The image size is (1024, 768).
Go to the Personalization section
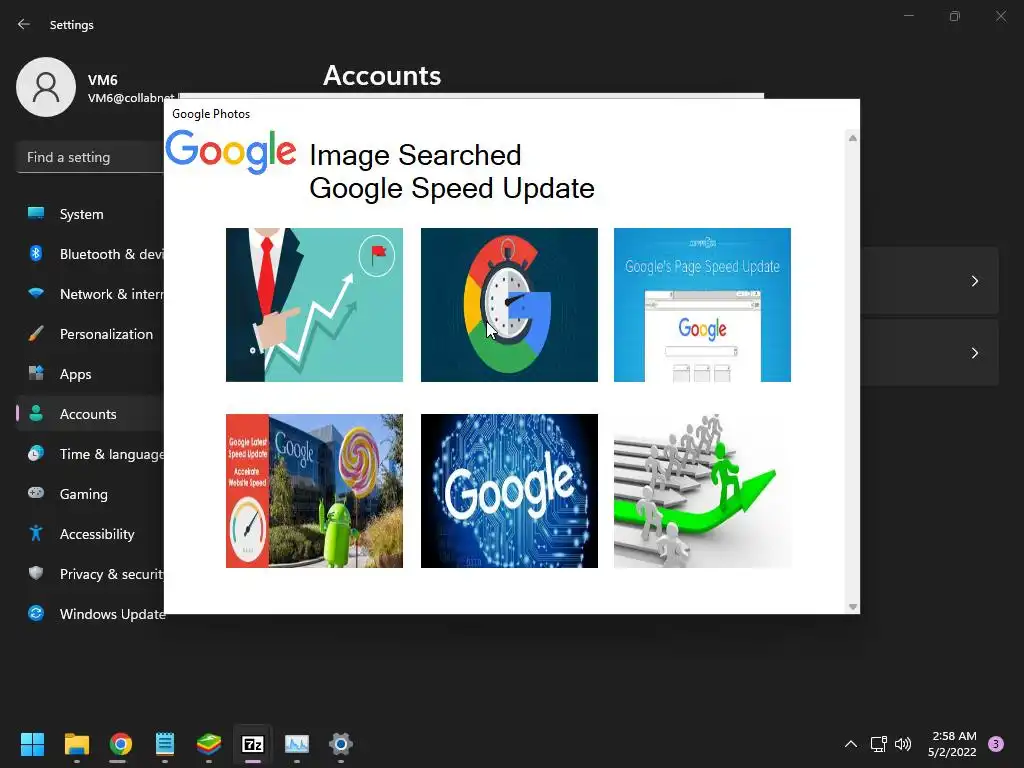90,334
